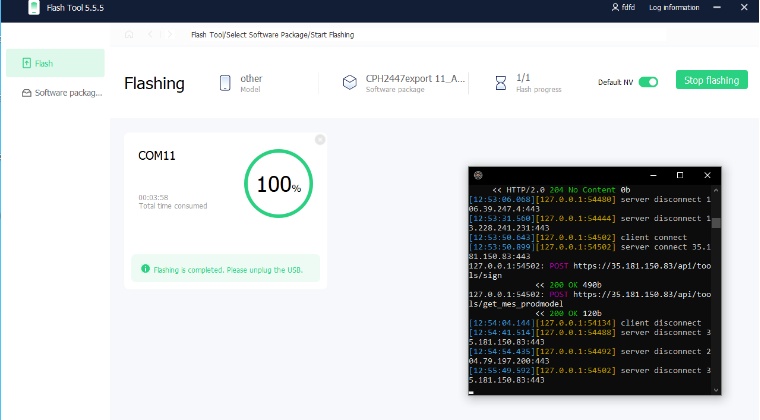Minimize the Flash Tool window
The width and height of the screenshot is (760, 420).
point(717,7)
